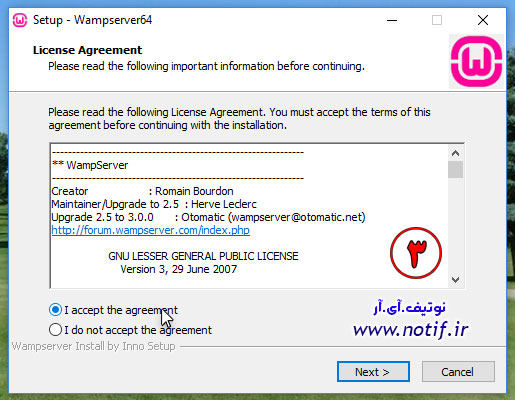Cancel the installation
Image resolution: width=515 pixels, height=400 pixels.
(458, 371)
